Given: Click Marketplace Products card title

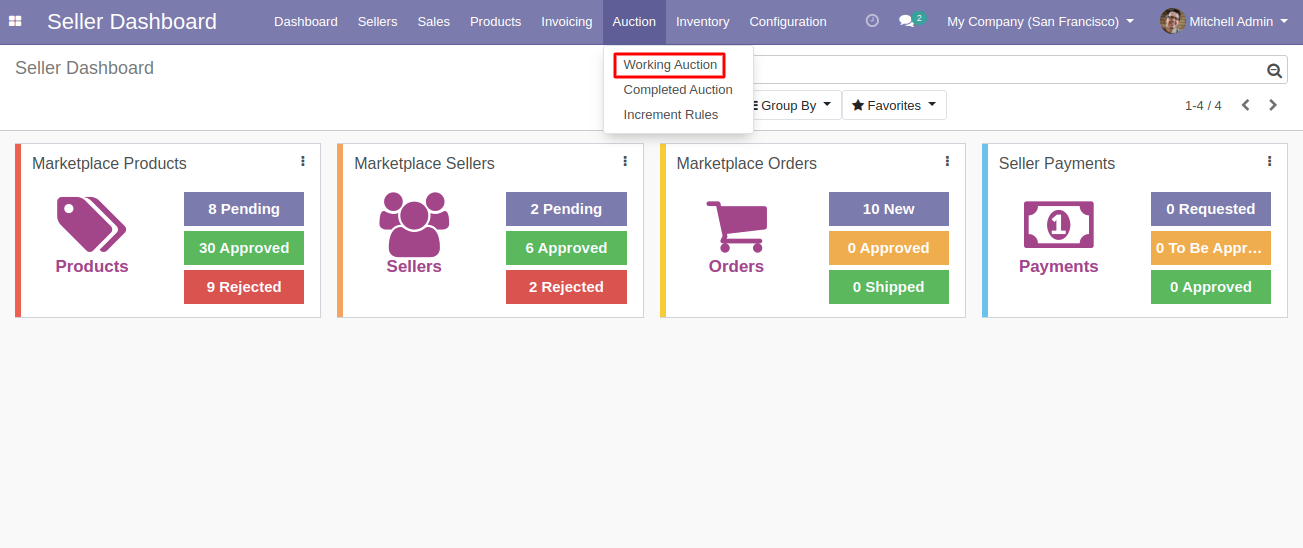Looking at the screenshot, I should 109,163.
